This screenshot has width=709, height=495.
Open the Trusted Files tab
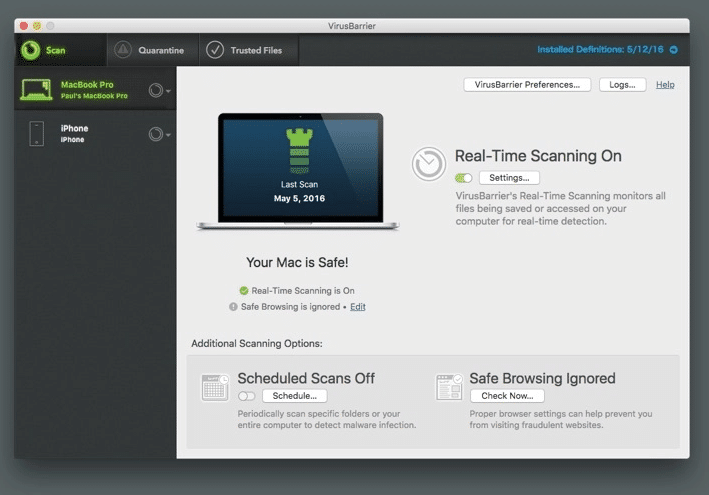click(x=248, y=50)
